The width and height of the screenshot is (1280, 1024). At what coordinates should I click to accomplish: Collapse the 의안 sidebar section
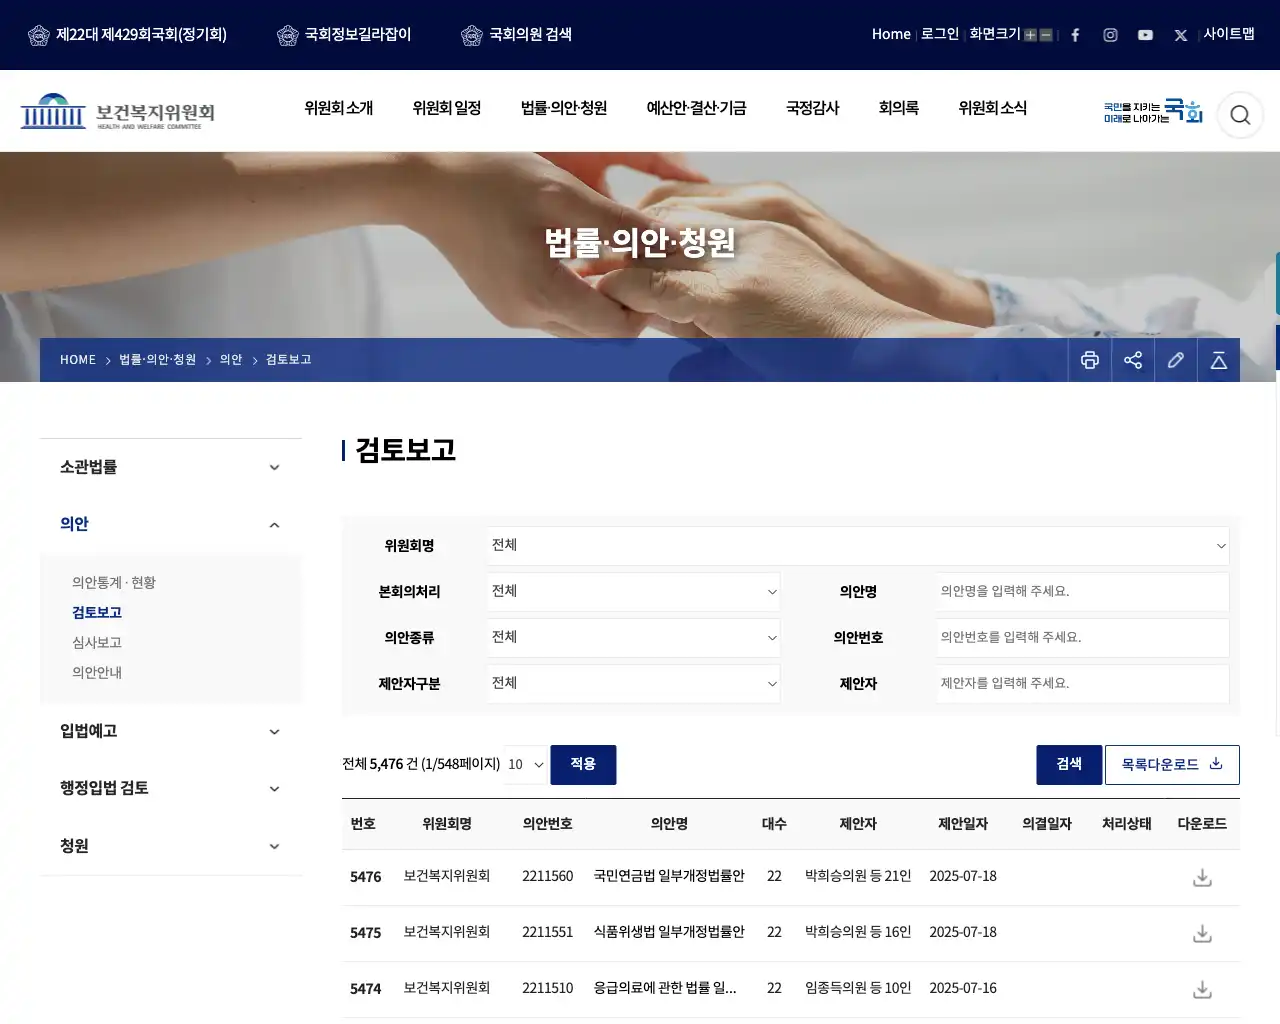171,524
